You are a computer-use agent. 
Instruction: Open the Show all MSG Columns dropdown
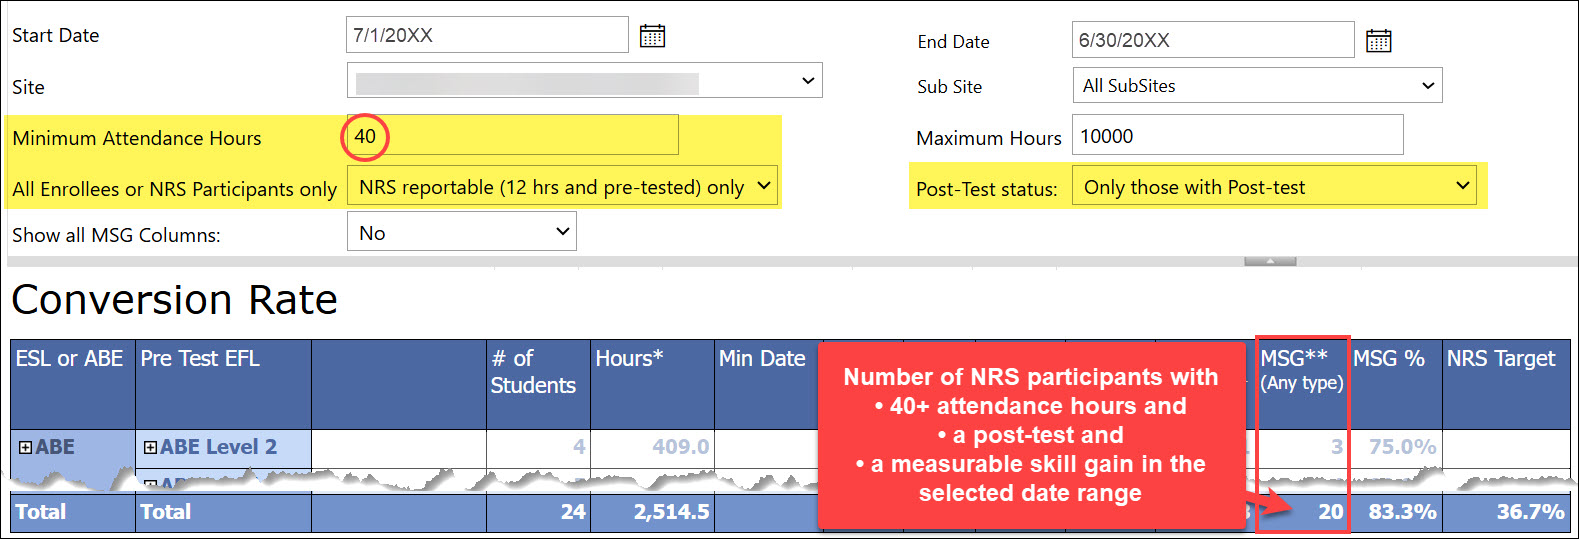[x=461, y=233]
